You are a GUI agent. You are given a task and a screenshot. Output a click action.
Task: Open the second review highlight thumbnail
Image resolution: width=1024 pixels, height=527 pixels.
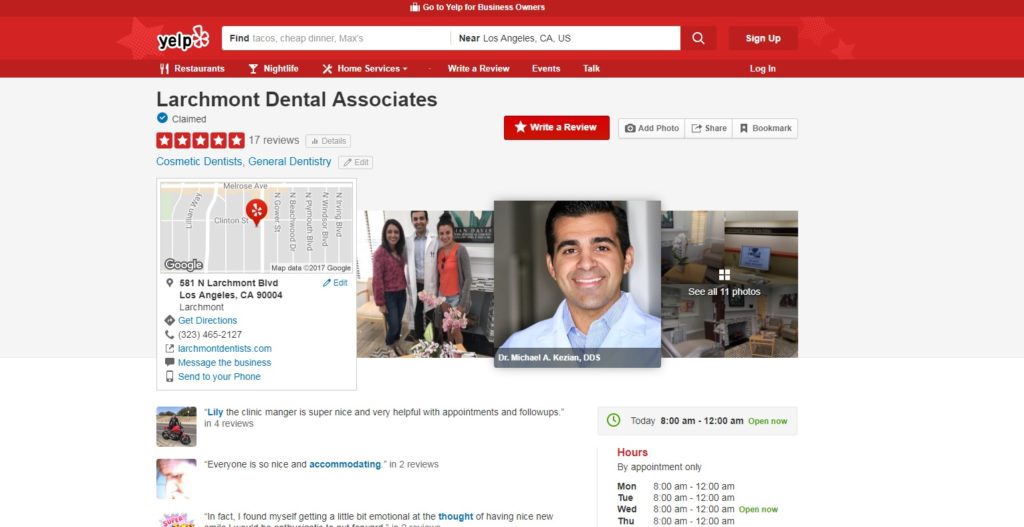click(x=176, y=479)
